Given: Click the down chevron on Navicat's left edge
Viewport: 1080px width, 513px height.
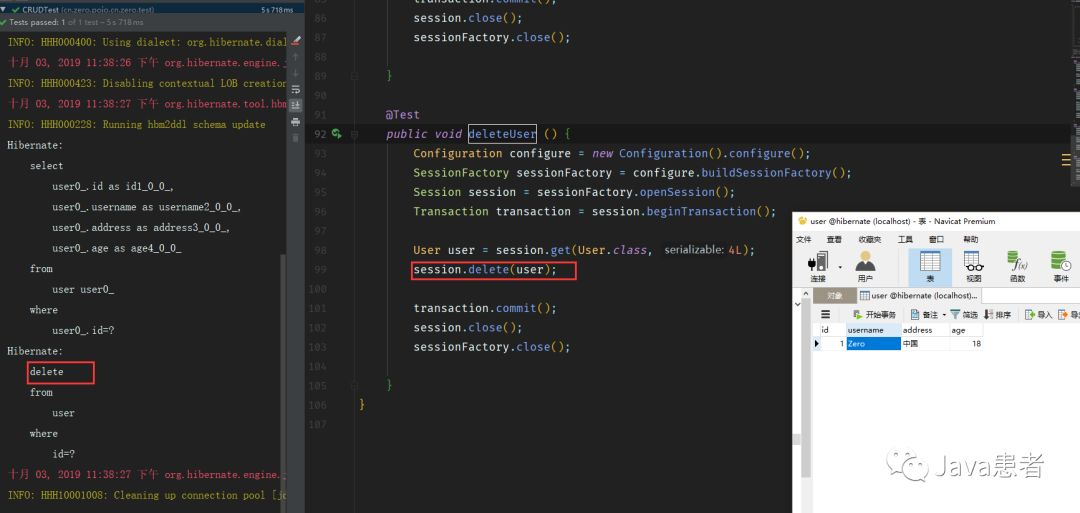Looking at the screenshot, I should [798, 303].
